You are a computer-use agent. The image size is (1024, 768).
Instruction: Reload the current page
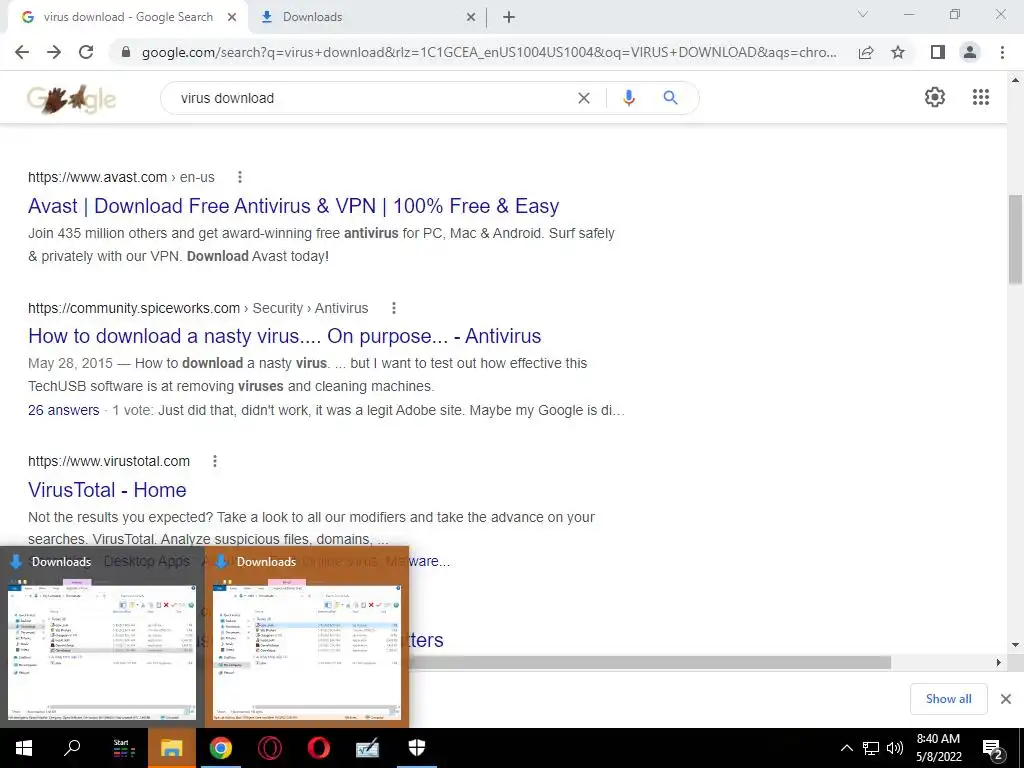86,52
